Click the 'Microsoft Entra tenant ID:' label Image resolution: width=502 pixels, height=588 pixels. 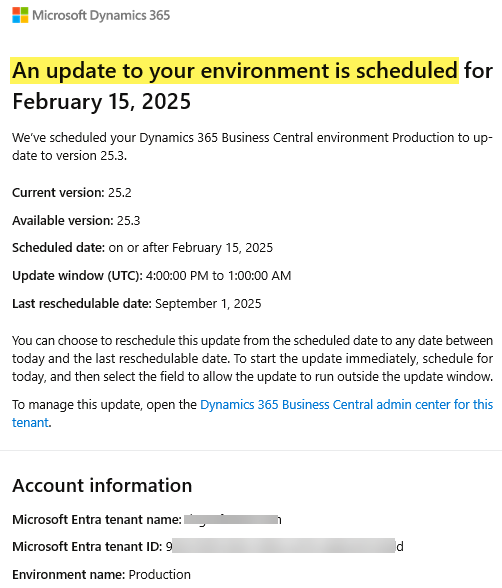click(x=87, y=546)
